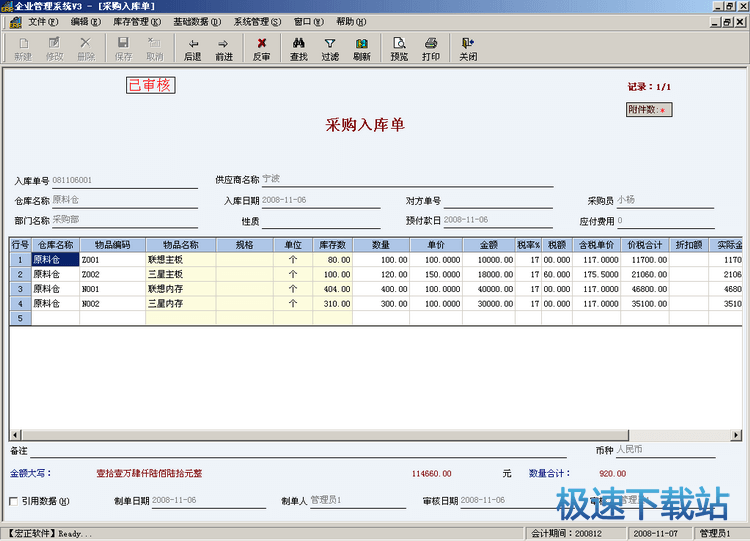Go forward with the 前进 arrow icon
The height and width of the screenshot is (541, 750).
pos(224,48)
